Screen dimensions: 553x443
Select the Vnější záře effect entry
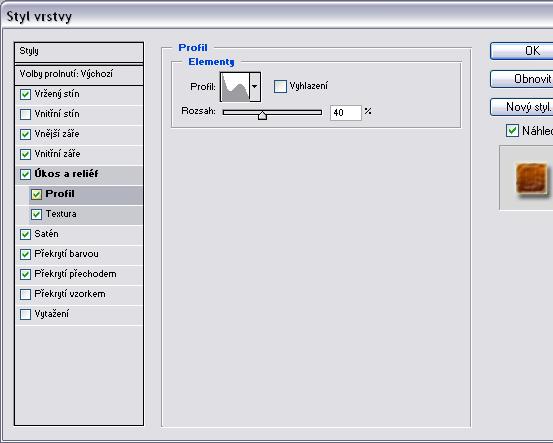79,134
